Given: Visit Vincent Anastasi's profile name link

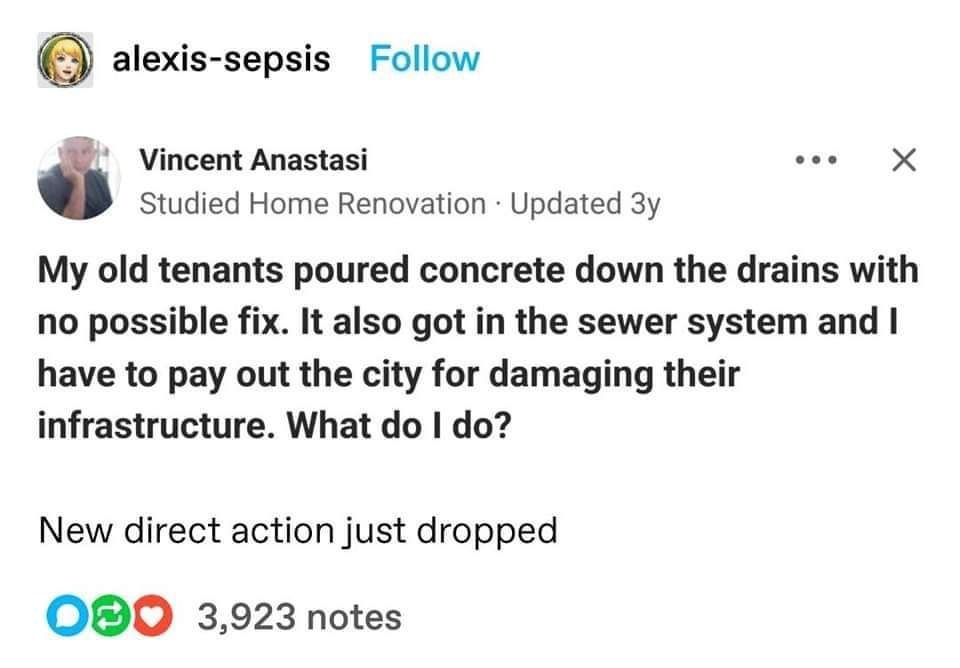Looking at the screenshot, I should (x=253, y=159).
